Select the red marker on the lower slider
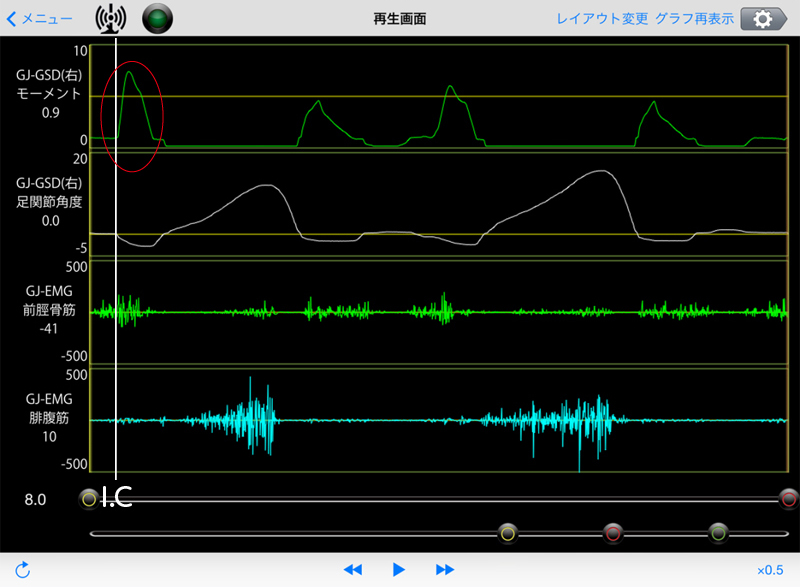Viewport: 800px width, 587px height. pyautogui.click(x=613, y=534)
